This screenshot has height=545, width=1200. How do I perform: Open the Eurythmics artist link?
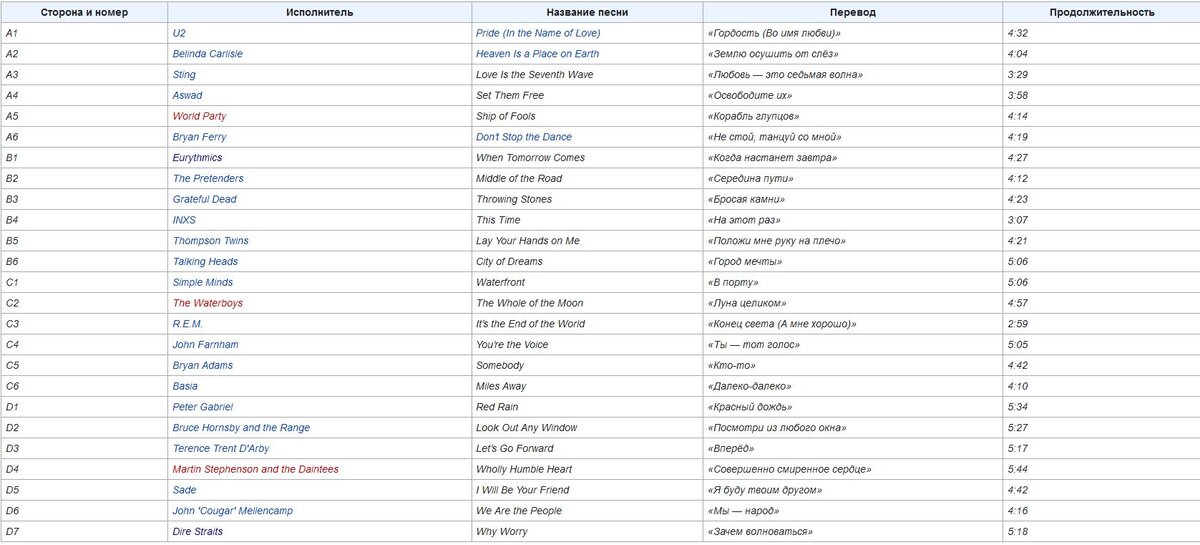point(198,158)
